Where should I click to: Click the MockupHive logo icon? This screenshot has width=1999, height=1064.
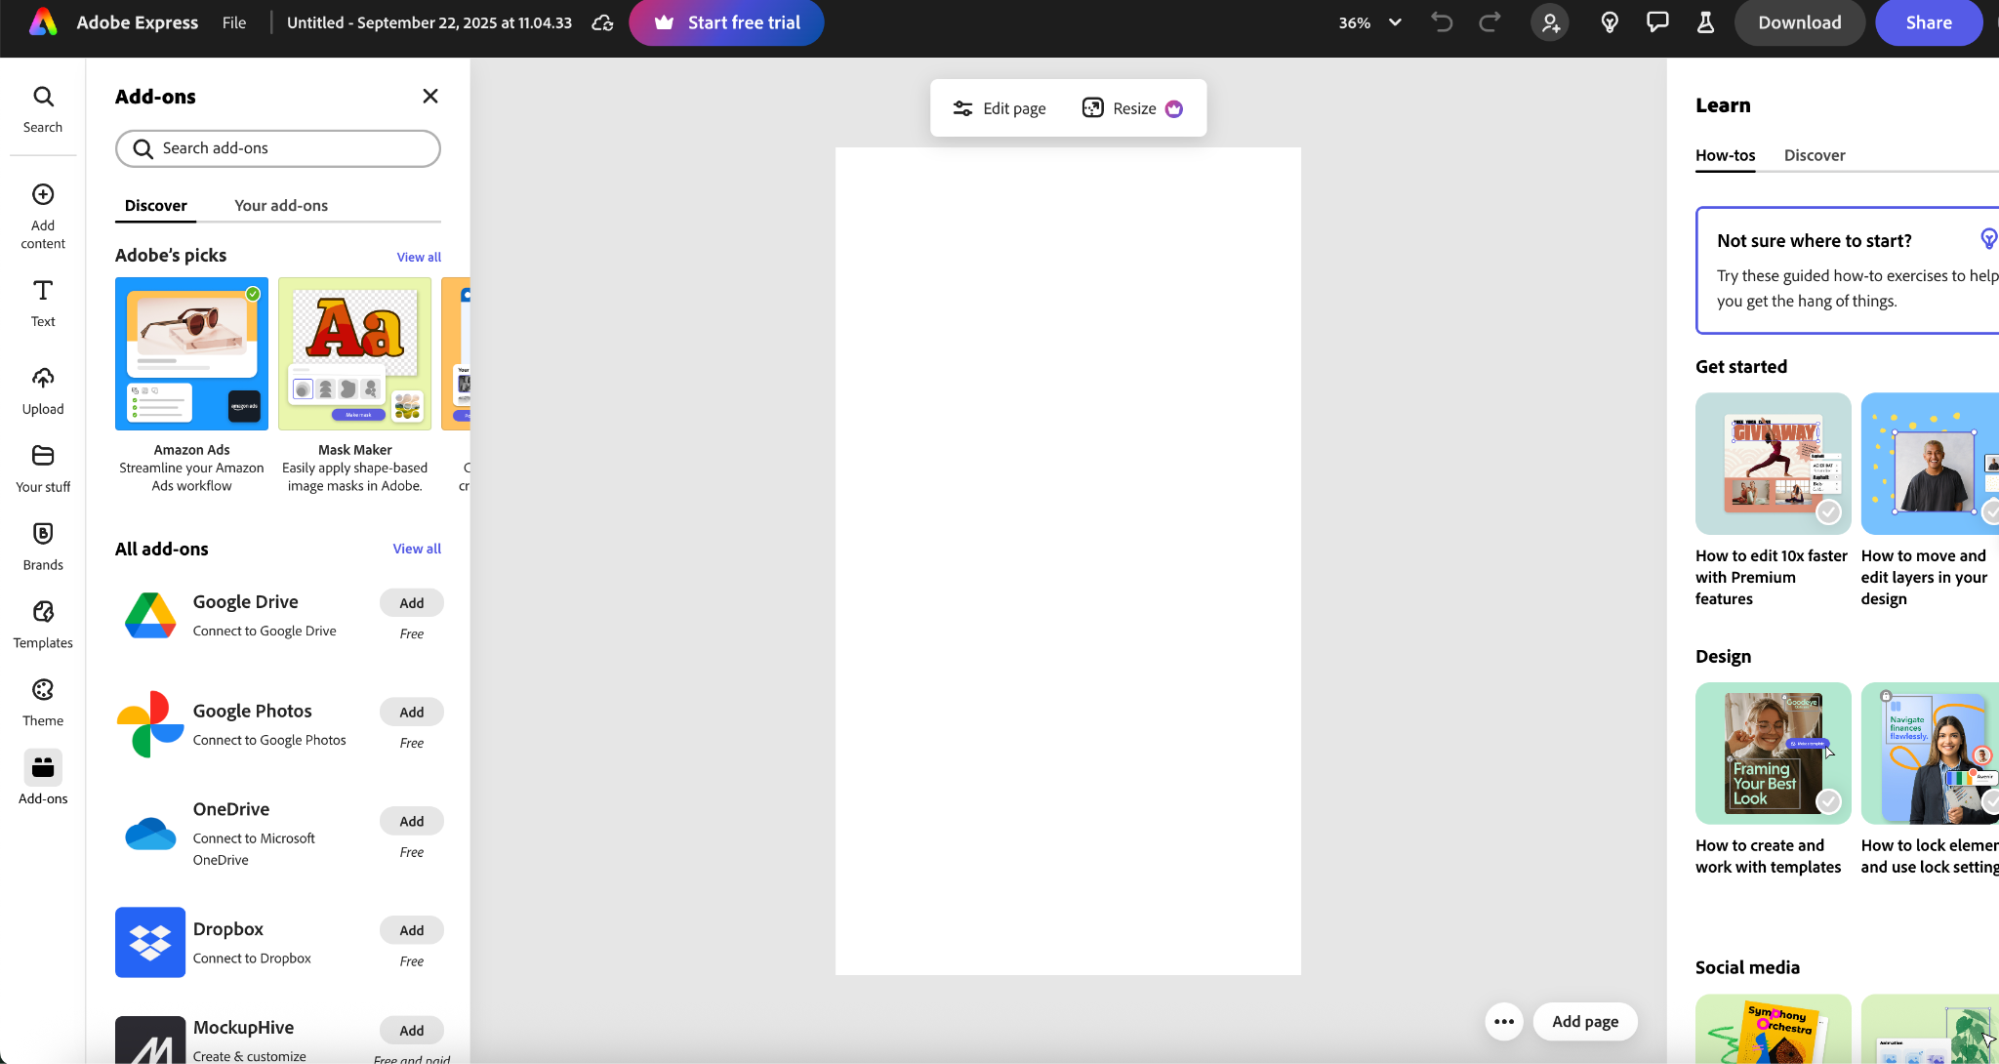tap(150, 1040)
